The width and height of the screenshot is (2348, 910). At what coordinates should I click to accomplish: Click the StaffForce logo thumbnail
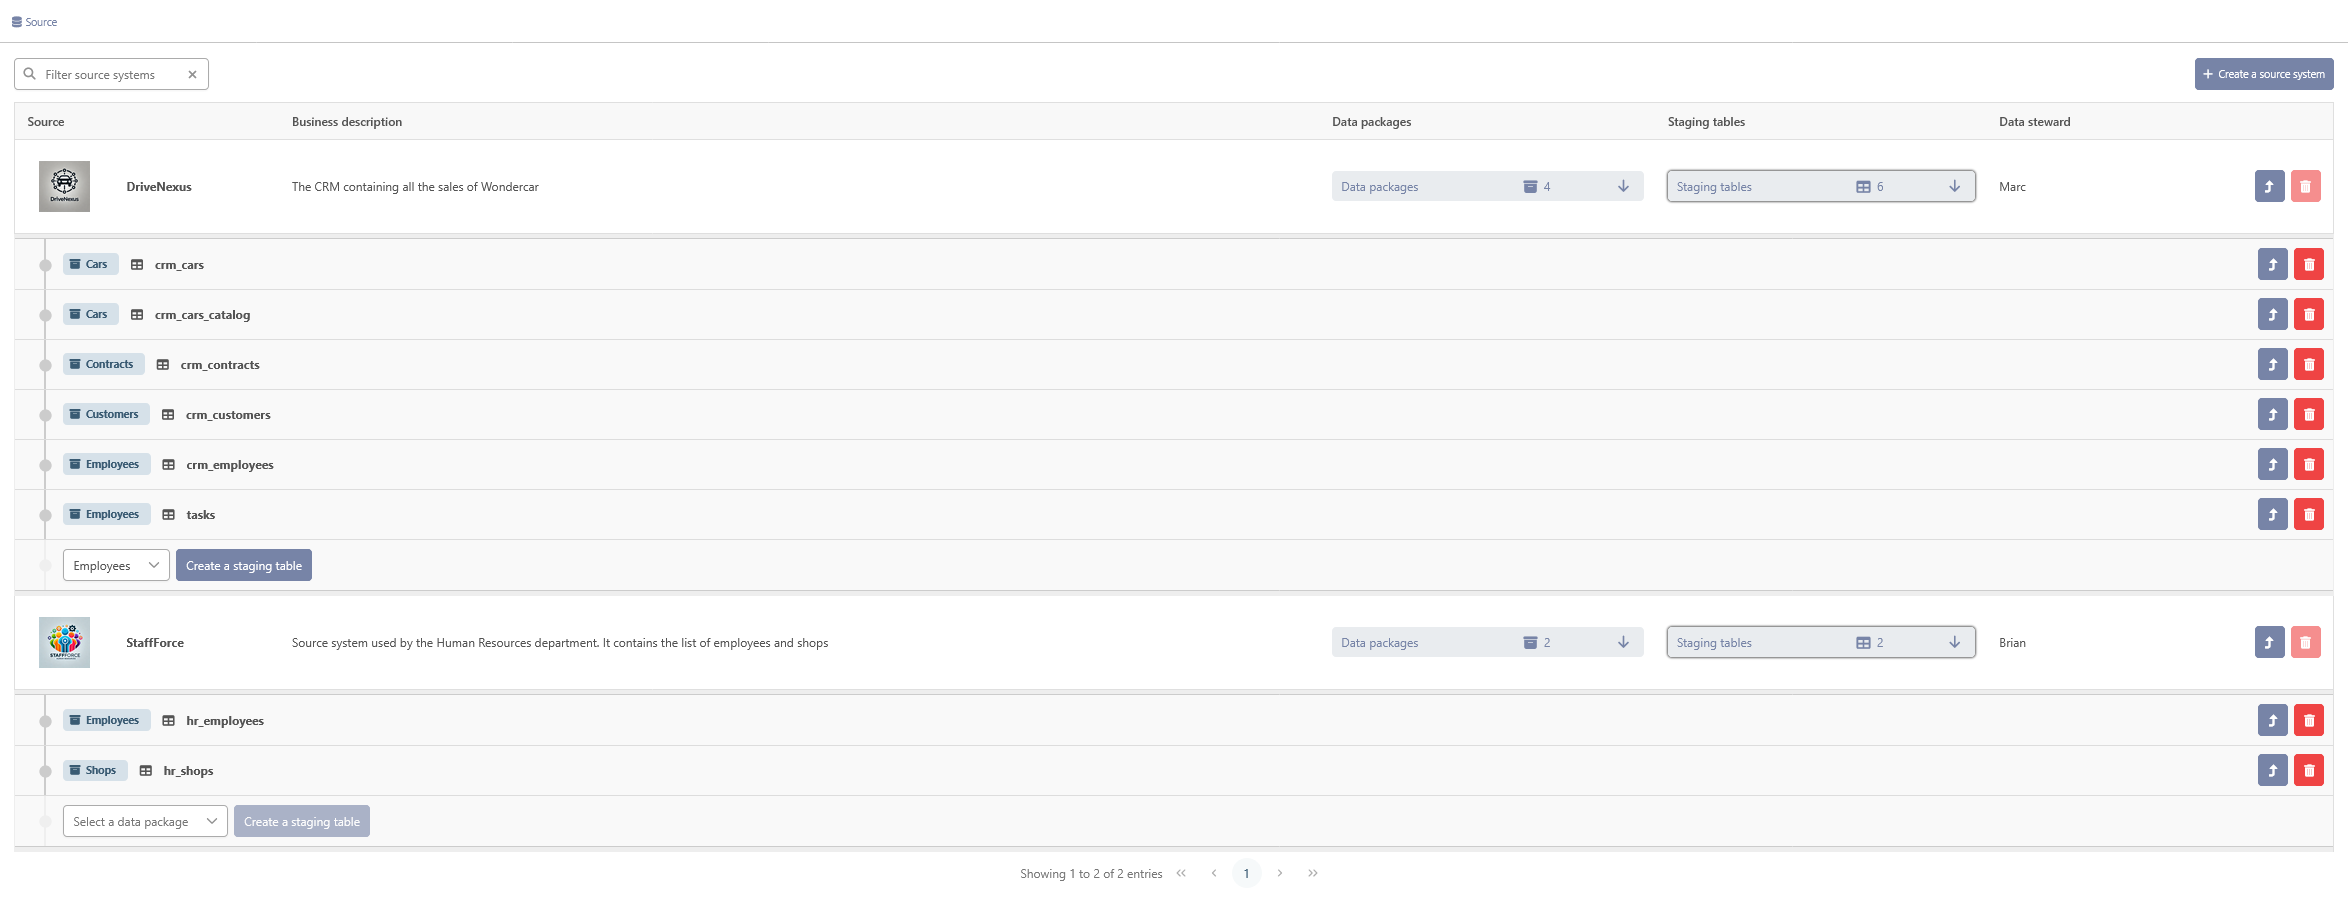[x=64, y=642]
